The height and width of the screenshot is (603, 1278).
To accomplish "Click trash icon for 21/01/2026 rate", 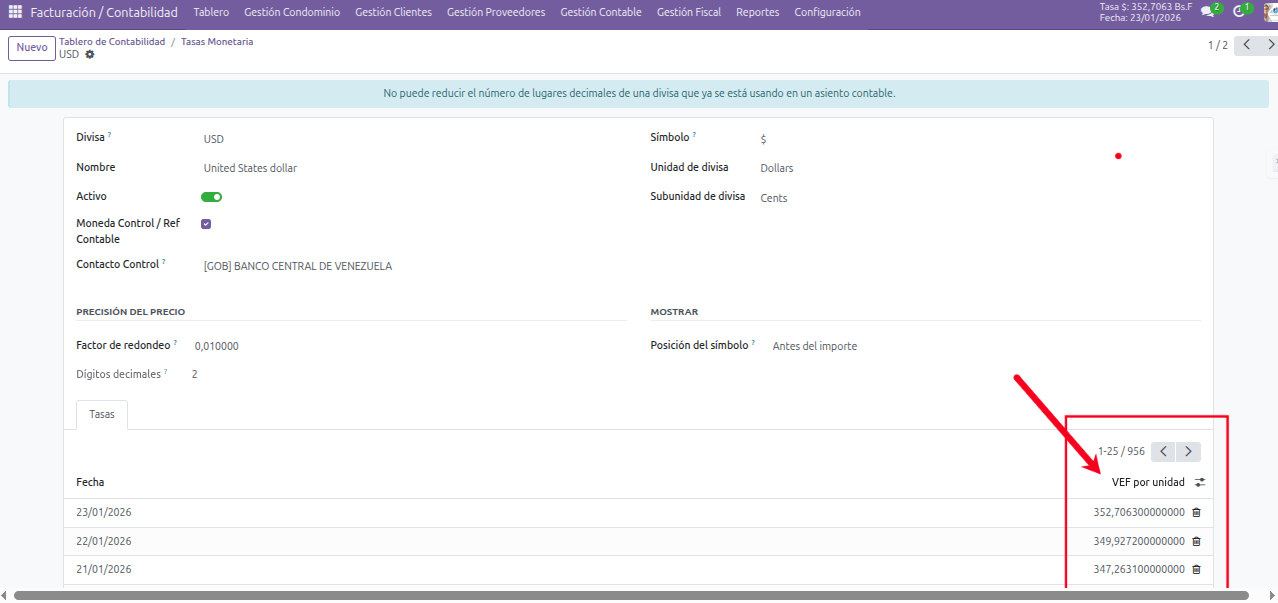I will pos(1196,569).
